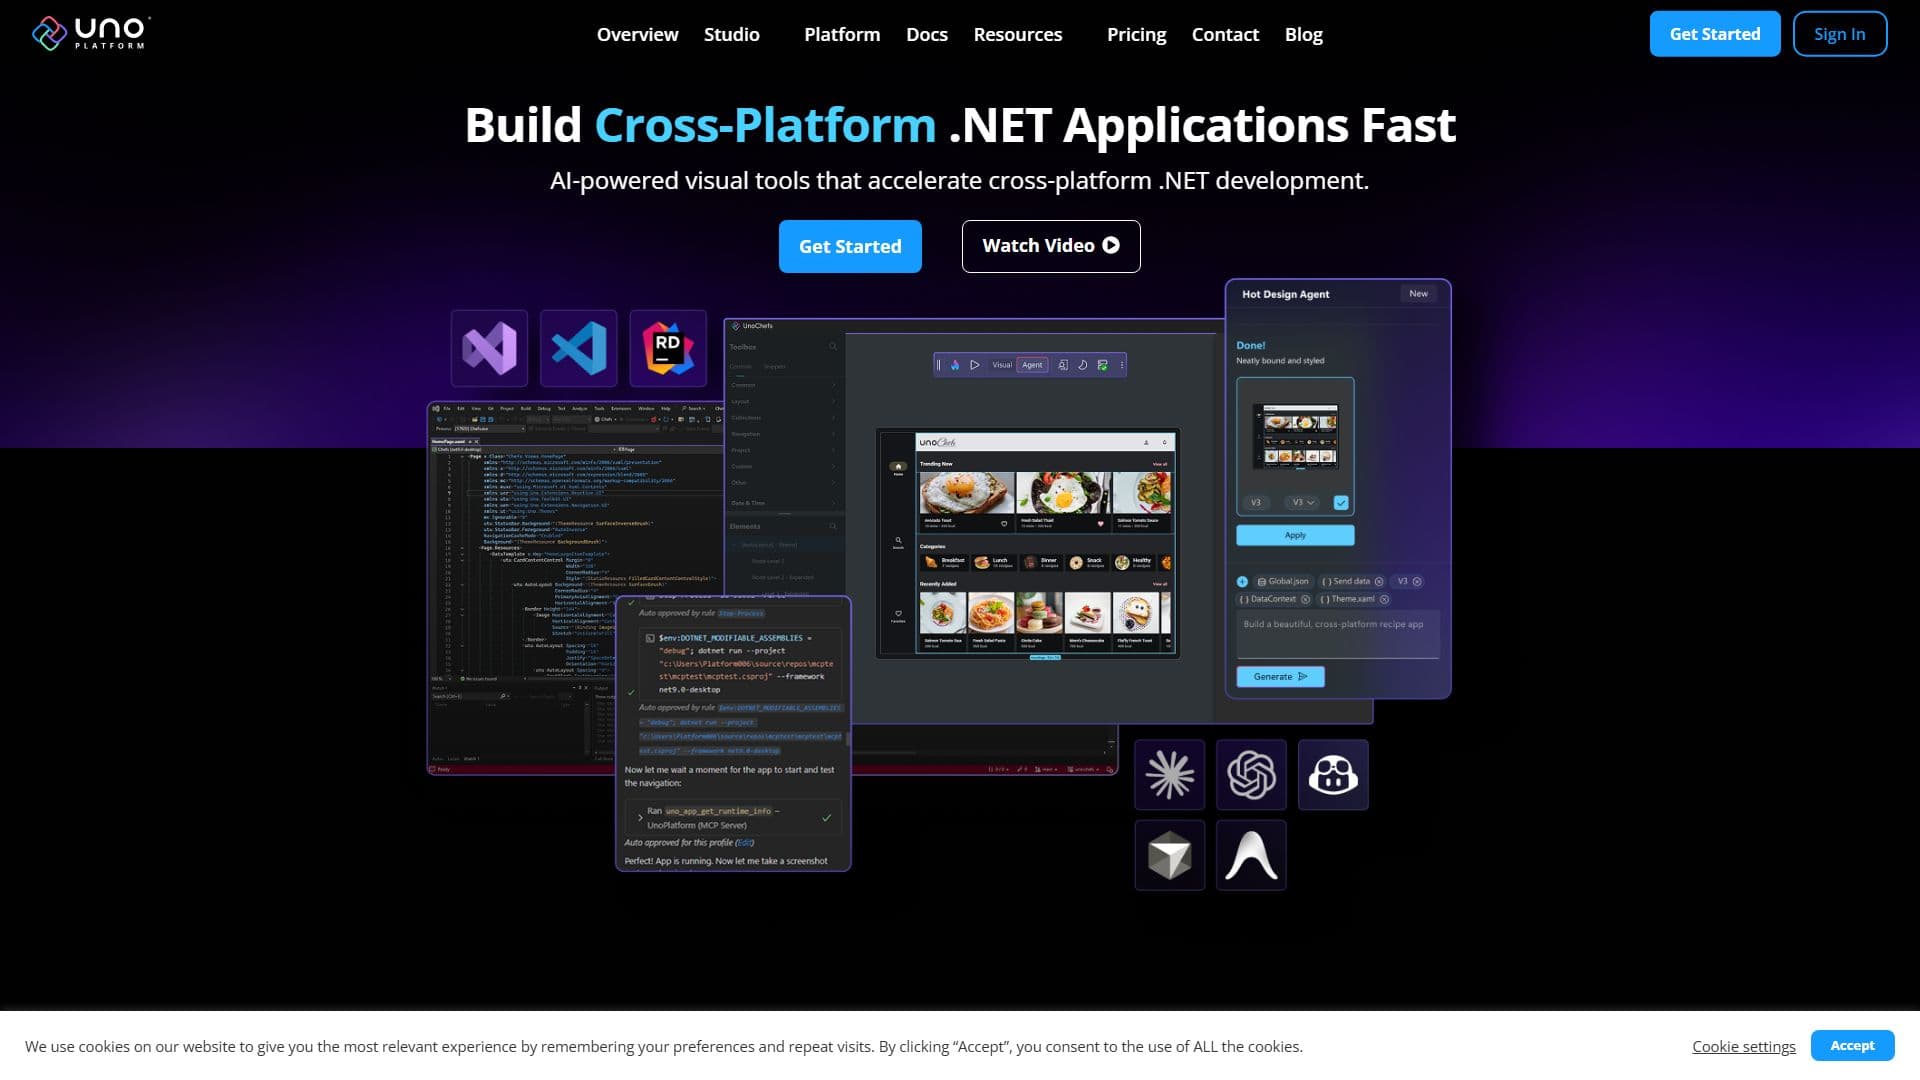
Task: Click the three-dot more icon in design toolbar
Action: tap(1122, 365)
